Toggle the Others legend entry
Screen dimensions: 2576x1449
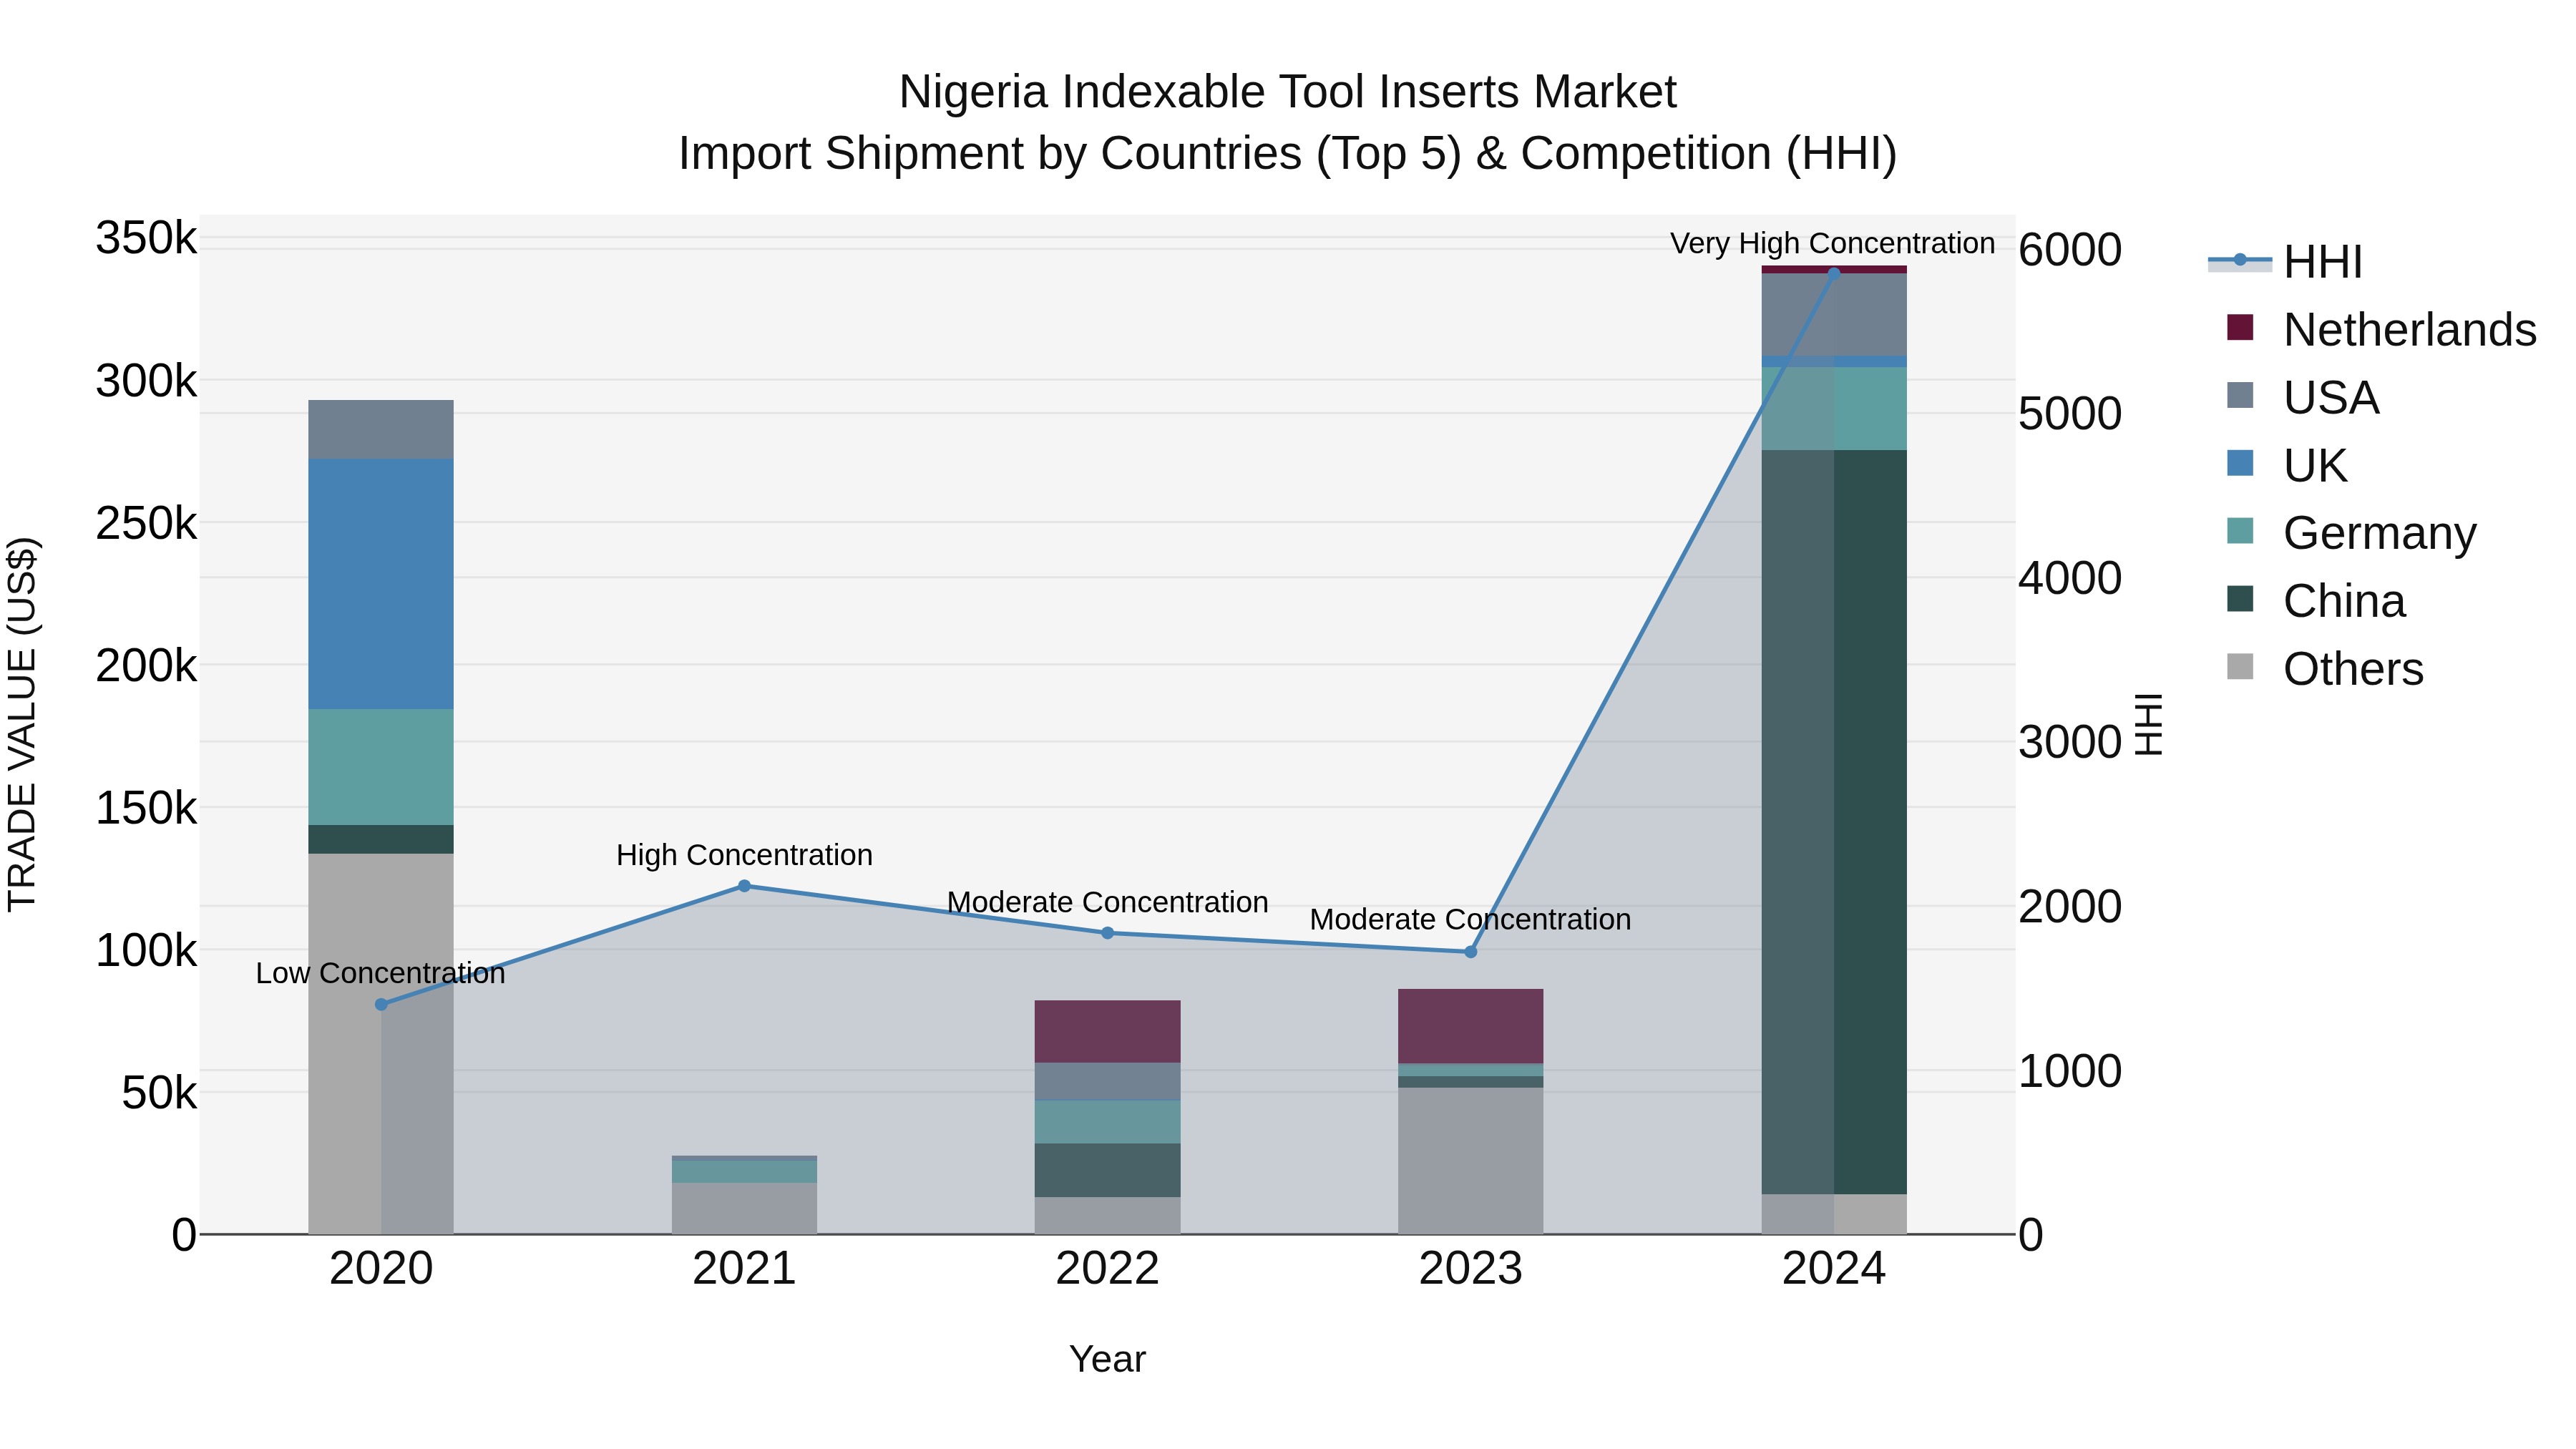2325,669
